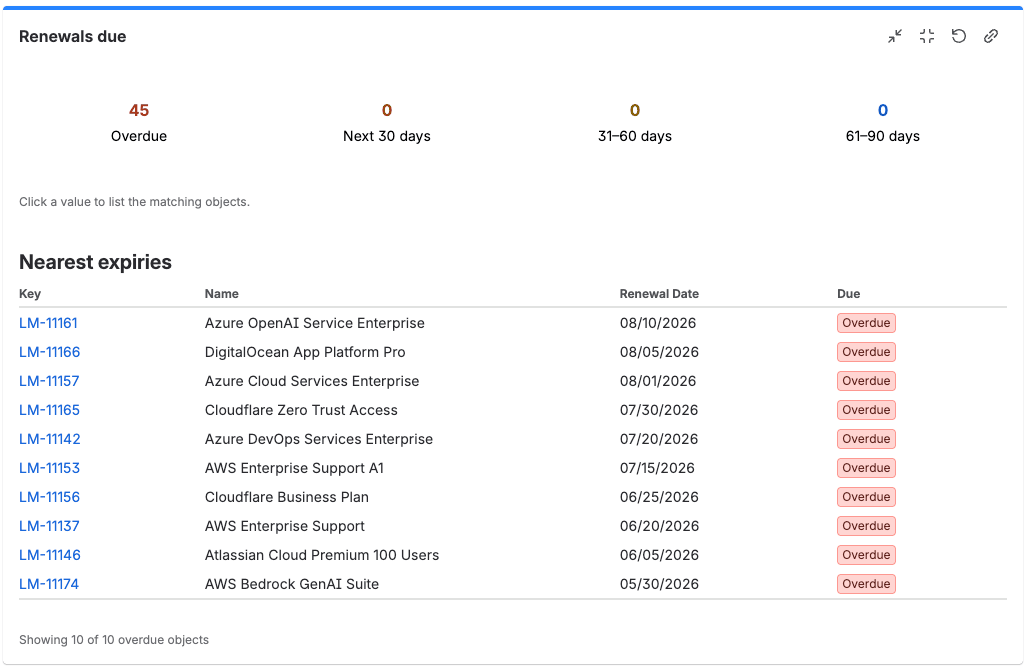Open object LM-11146

pyautogui.click(x=50, y=555)
